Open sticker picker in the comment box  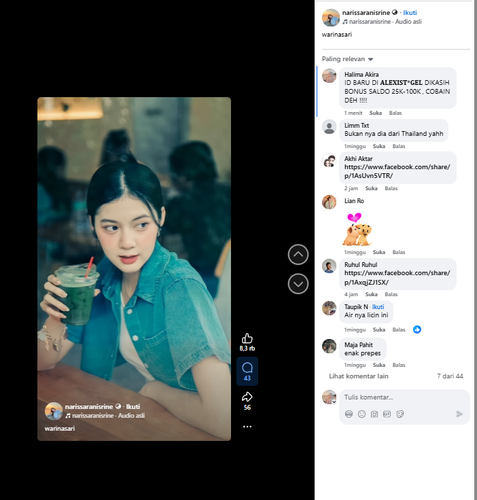click(400, 414)
